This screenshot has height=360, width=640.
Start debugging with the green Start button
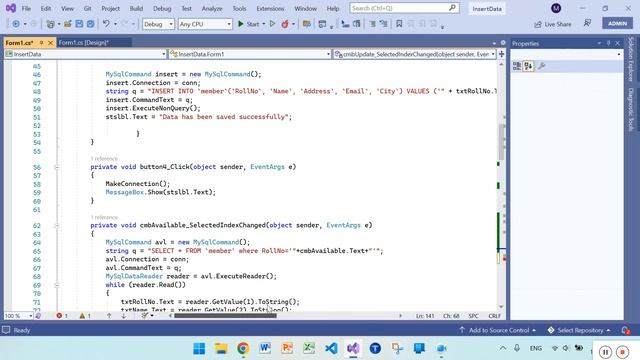249,24
